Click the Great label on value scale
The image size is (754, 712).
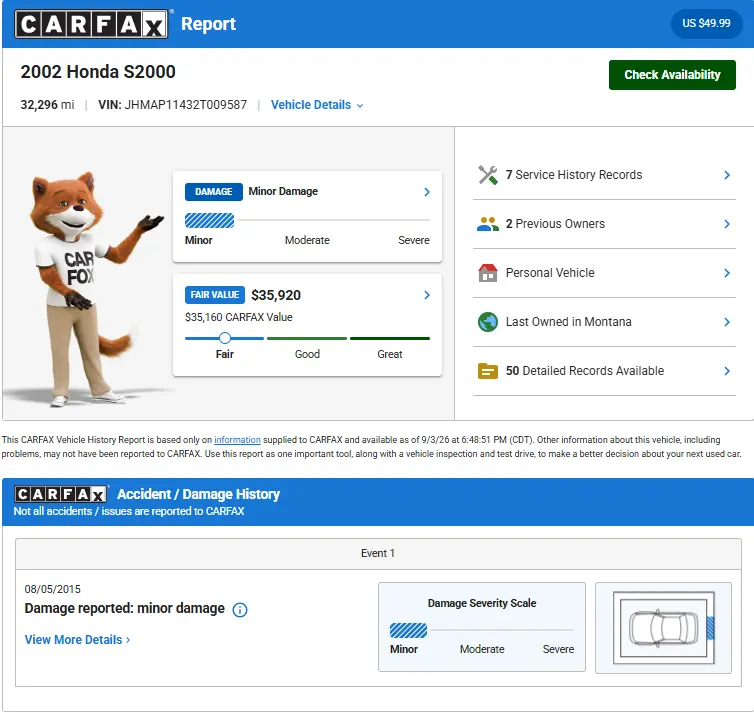click(x=390, y=354)
